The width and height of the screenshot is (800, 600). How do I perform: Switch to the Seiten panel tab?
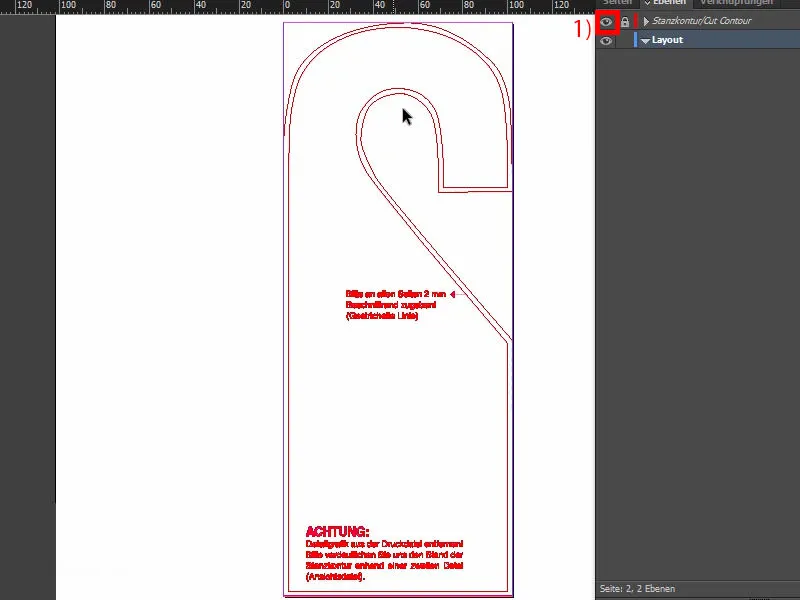pyautogui.click(x=616, y=3)
